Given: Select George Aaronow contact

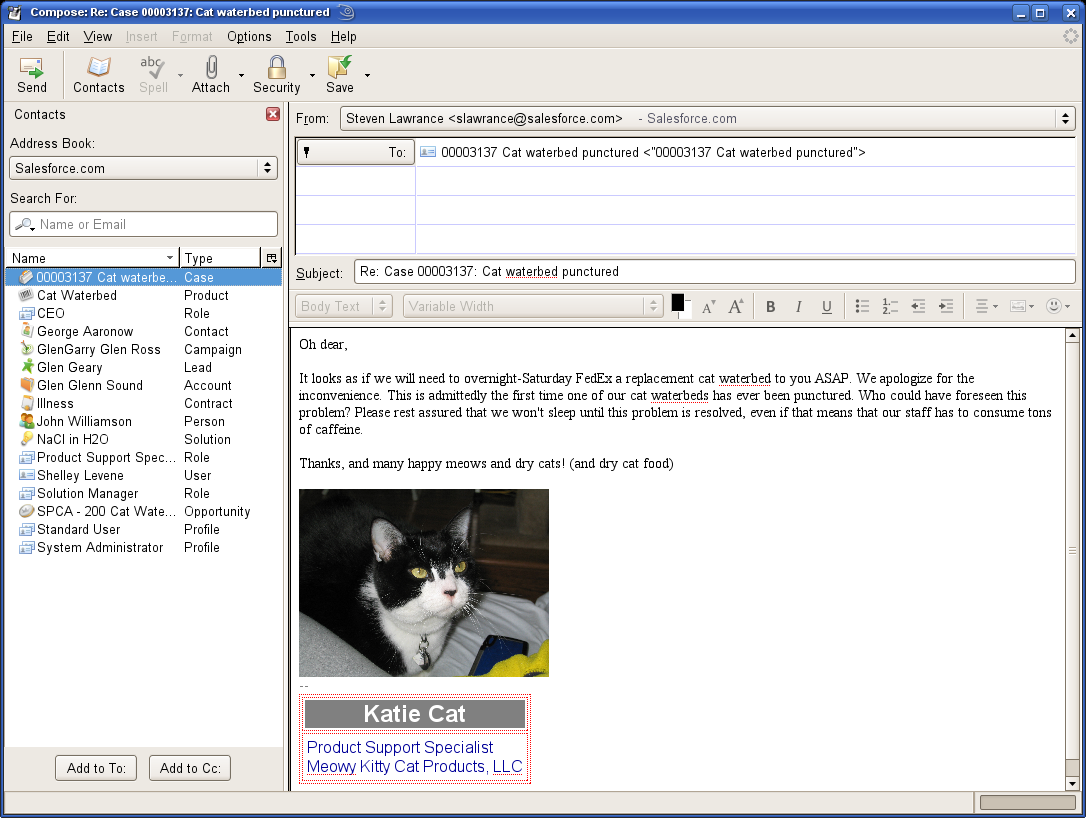Looking at the screenshot, I should (144, 331).
